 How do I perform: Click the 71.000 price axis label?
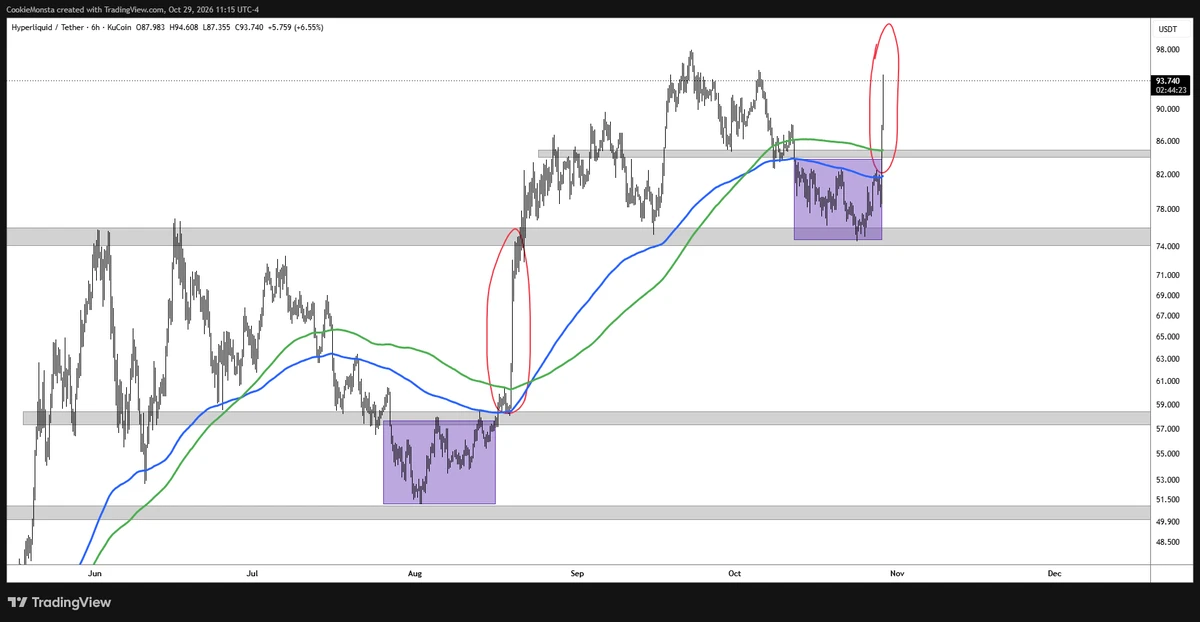pyautogui.click(x=1168, y=275)
